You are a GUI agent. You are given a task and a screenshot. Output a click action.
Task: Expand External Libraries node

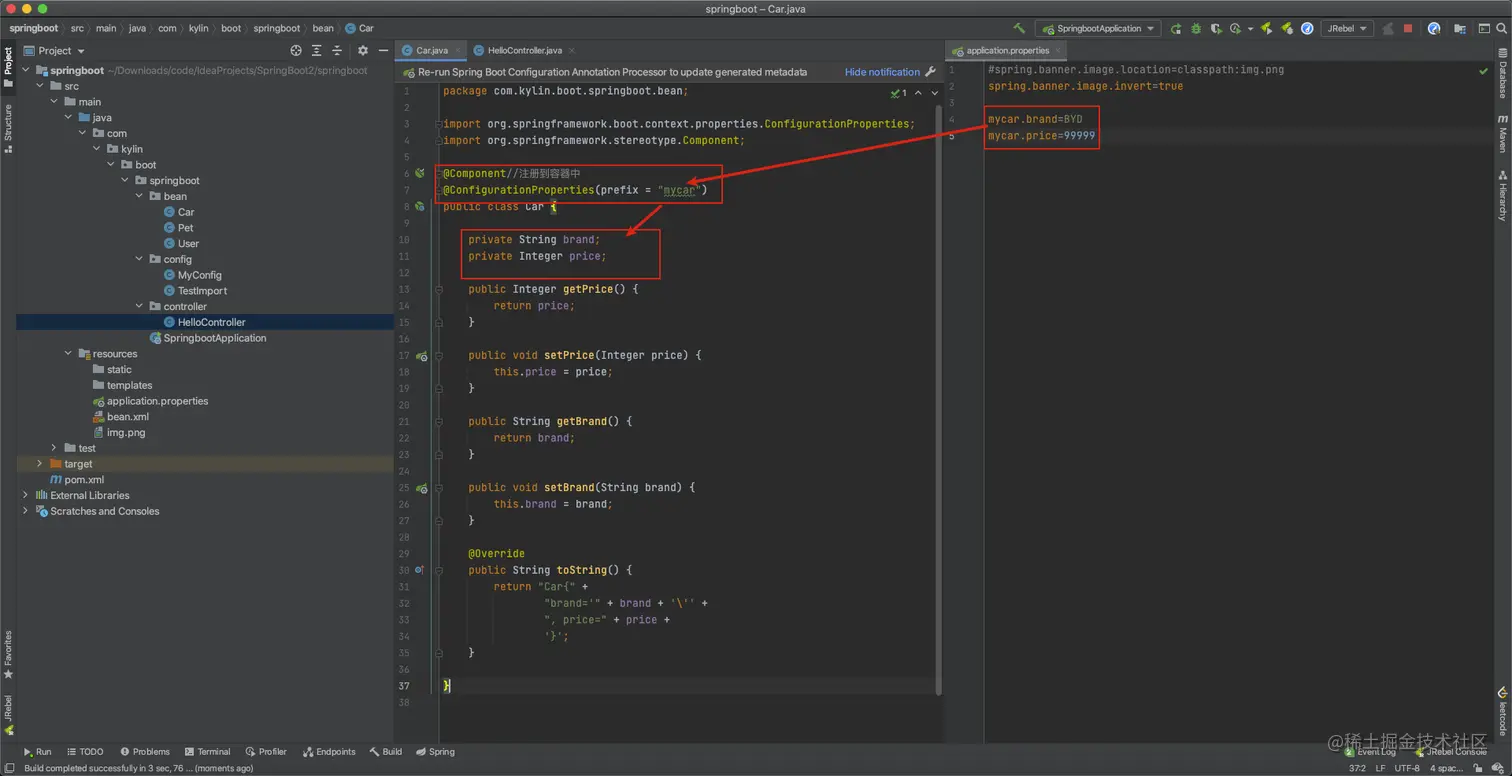pyautogui.click(x=26, y=495)
